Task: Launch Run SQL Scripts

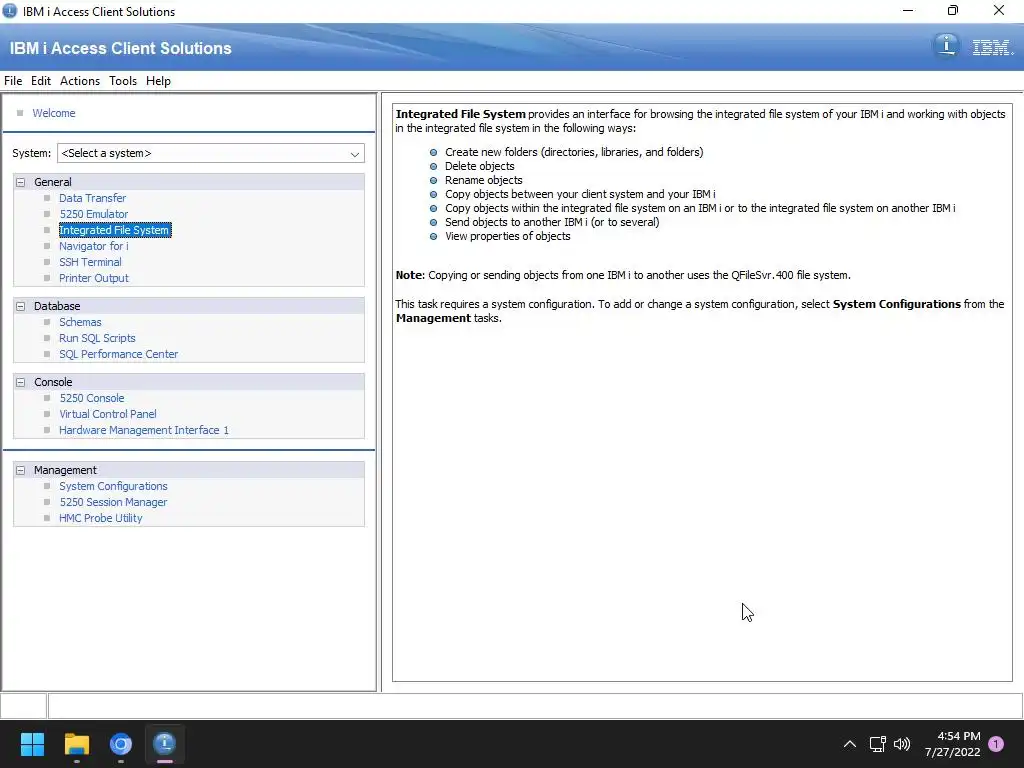Action: (97, 338)
